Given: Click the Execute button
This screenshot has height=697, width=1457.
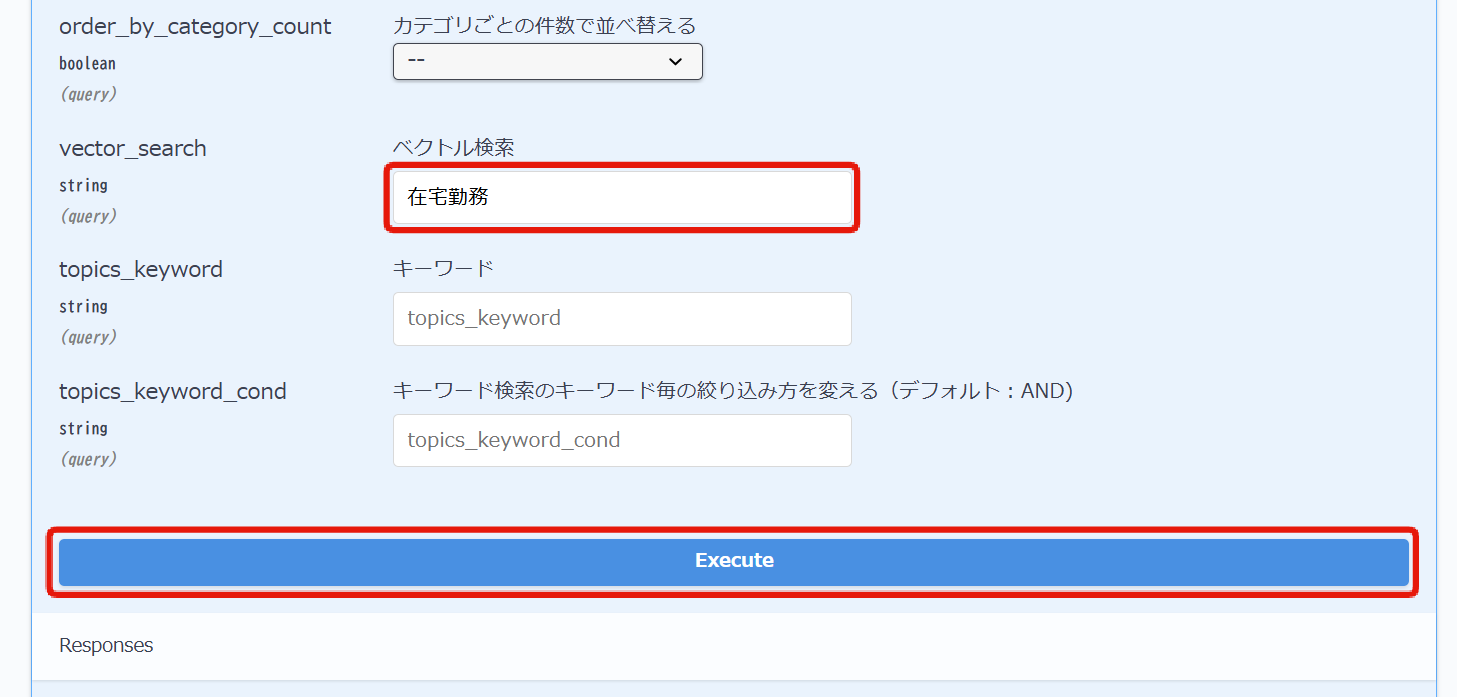Looking at the screenshot, I should pos(734,560).
